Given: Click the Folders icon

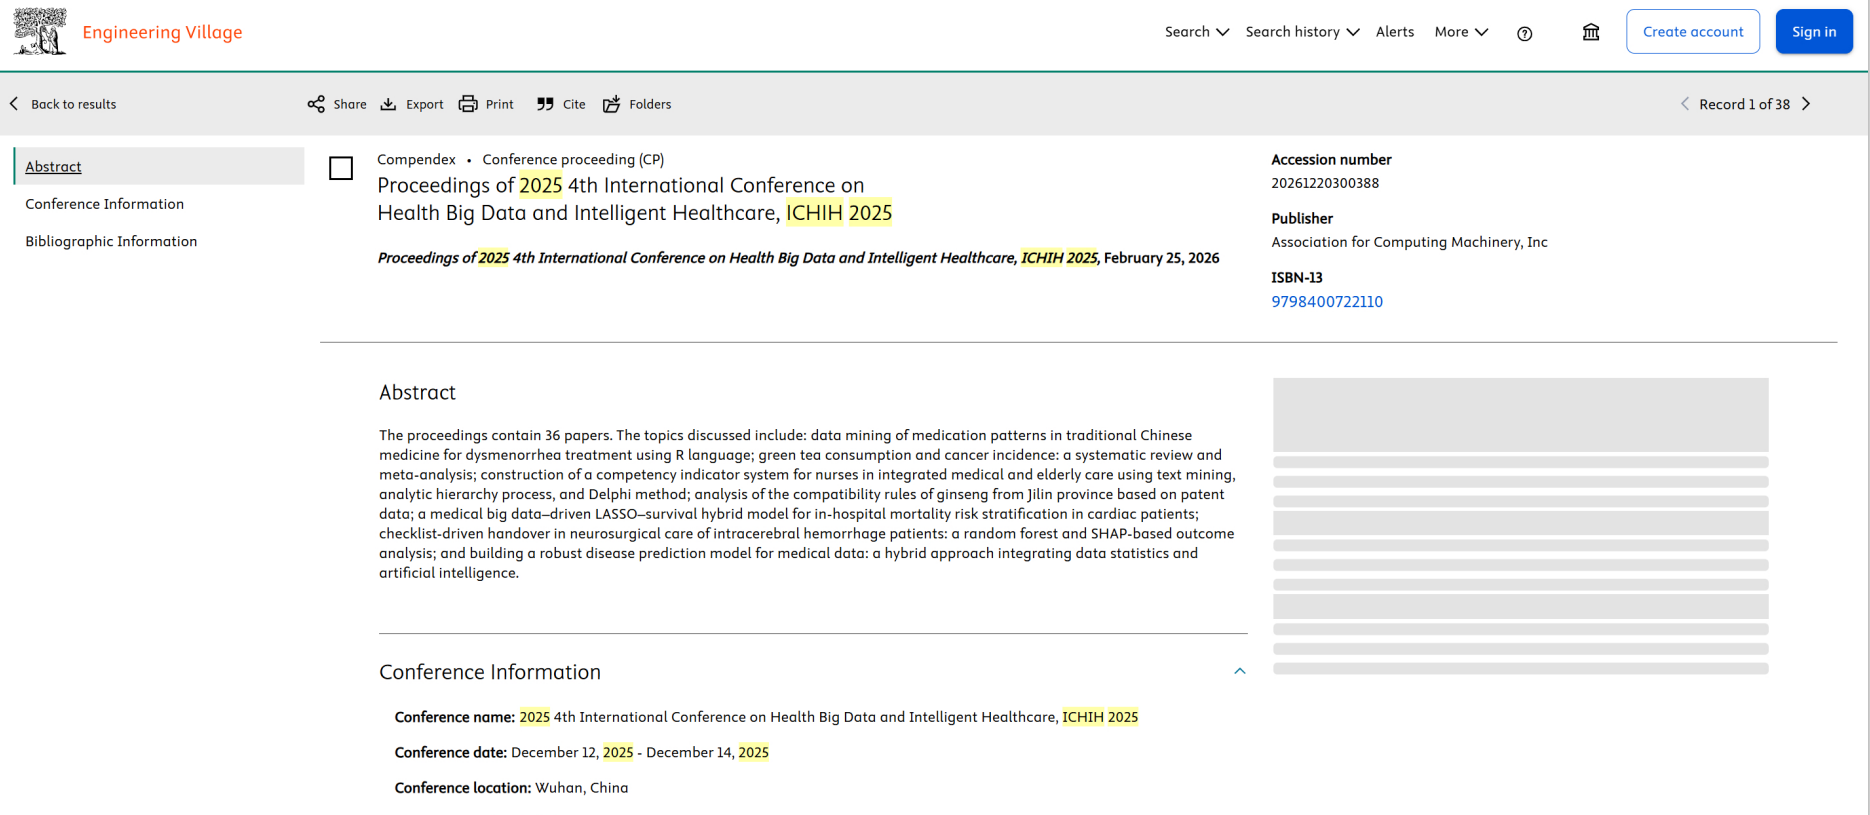Looking at the screenshot, I should [611, 104].
